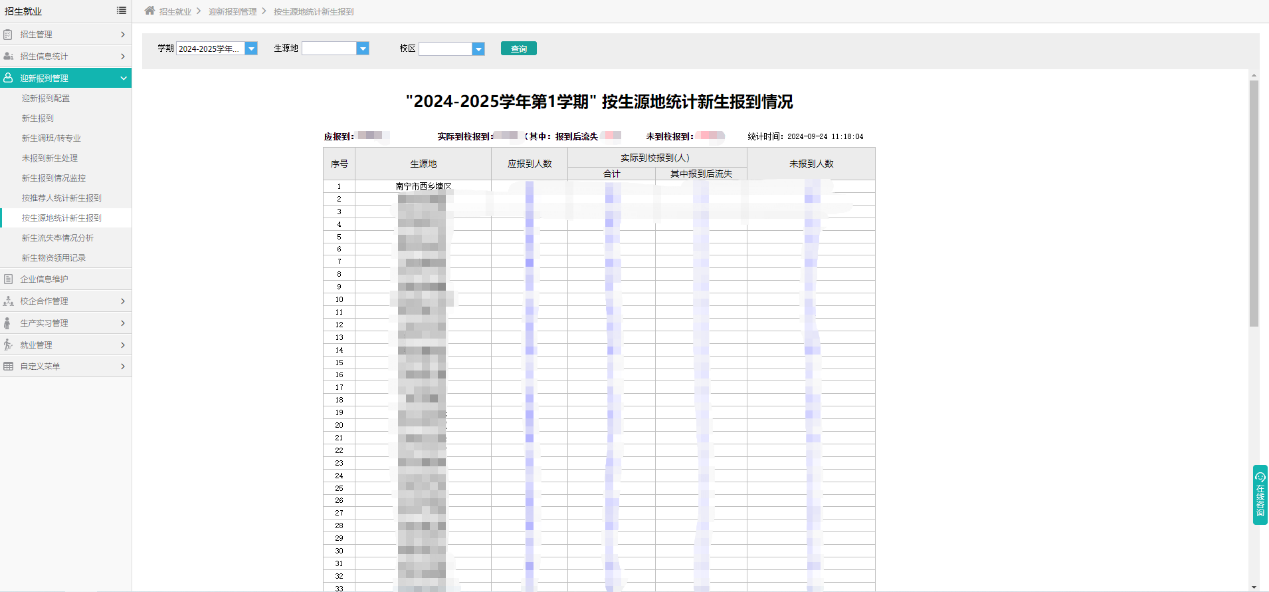
Task: Expand the 自定义菜单 chevron
Action: [x=122, y=367]
